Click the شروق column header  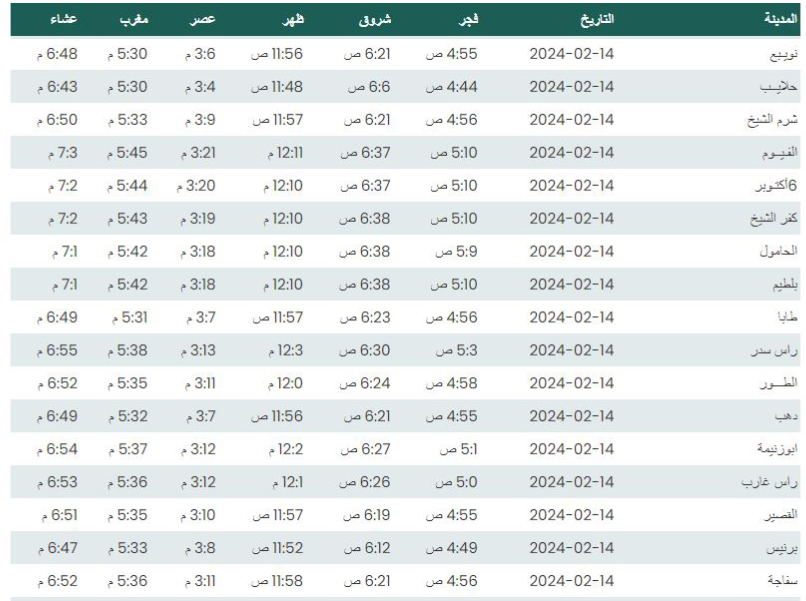375,20
